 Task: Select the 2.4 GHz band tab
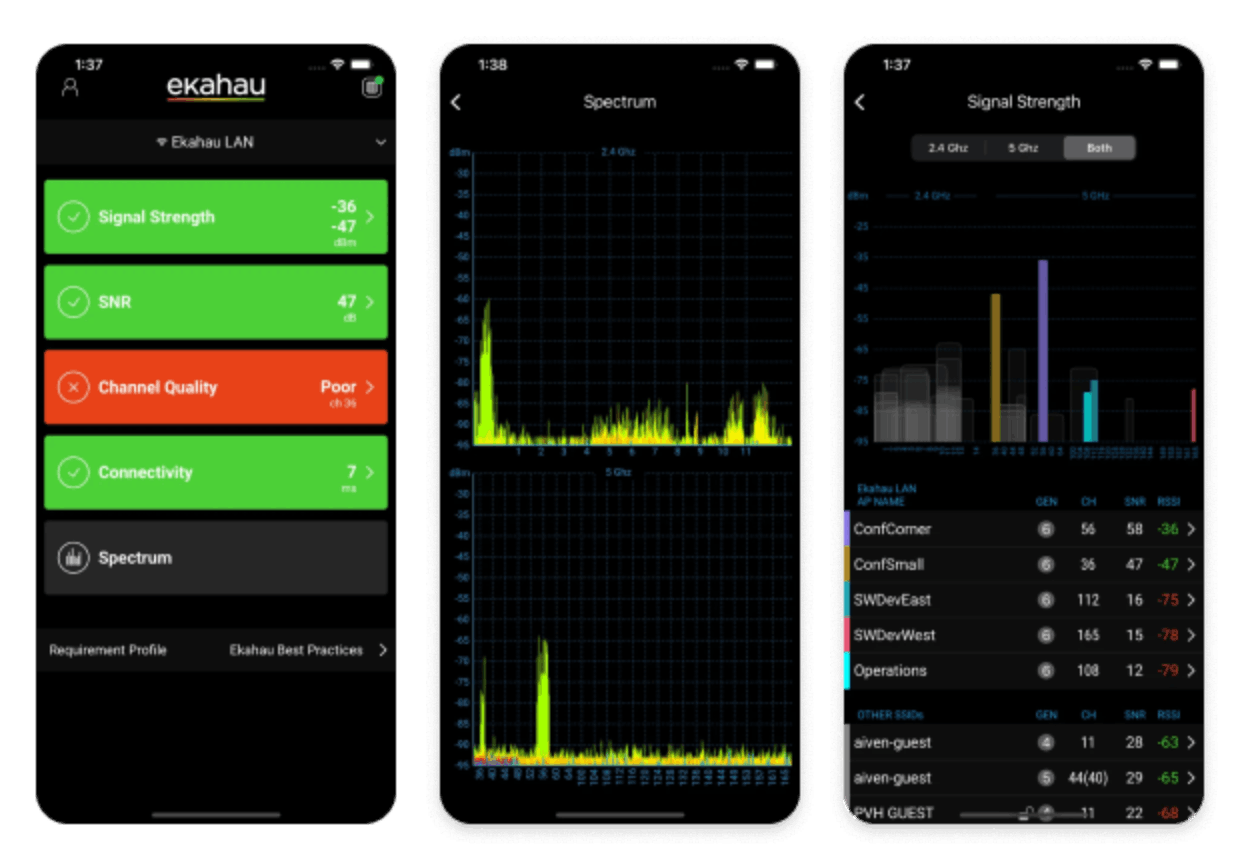coord(948,148)
